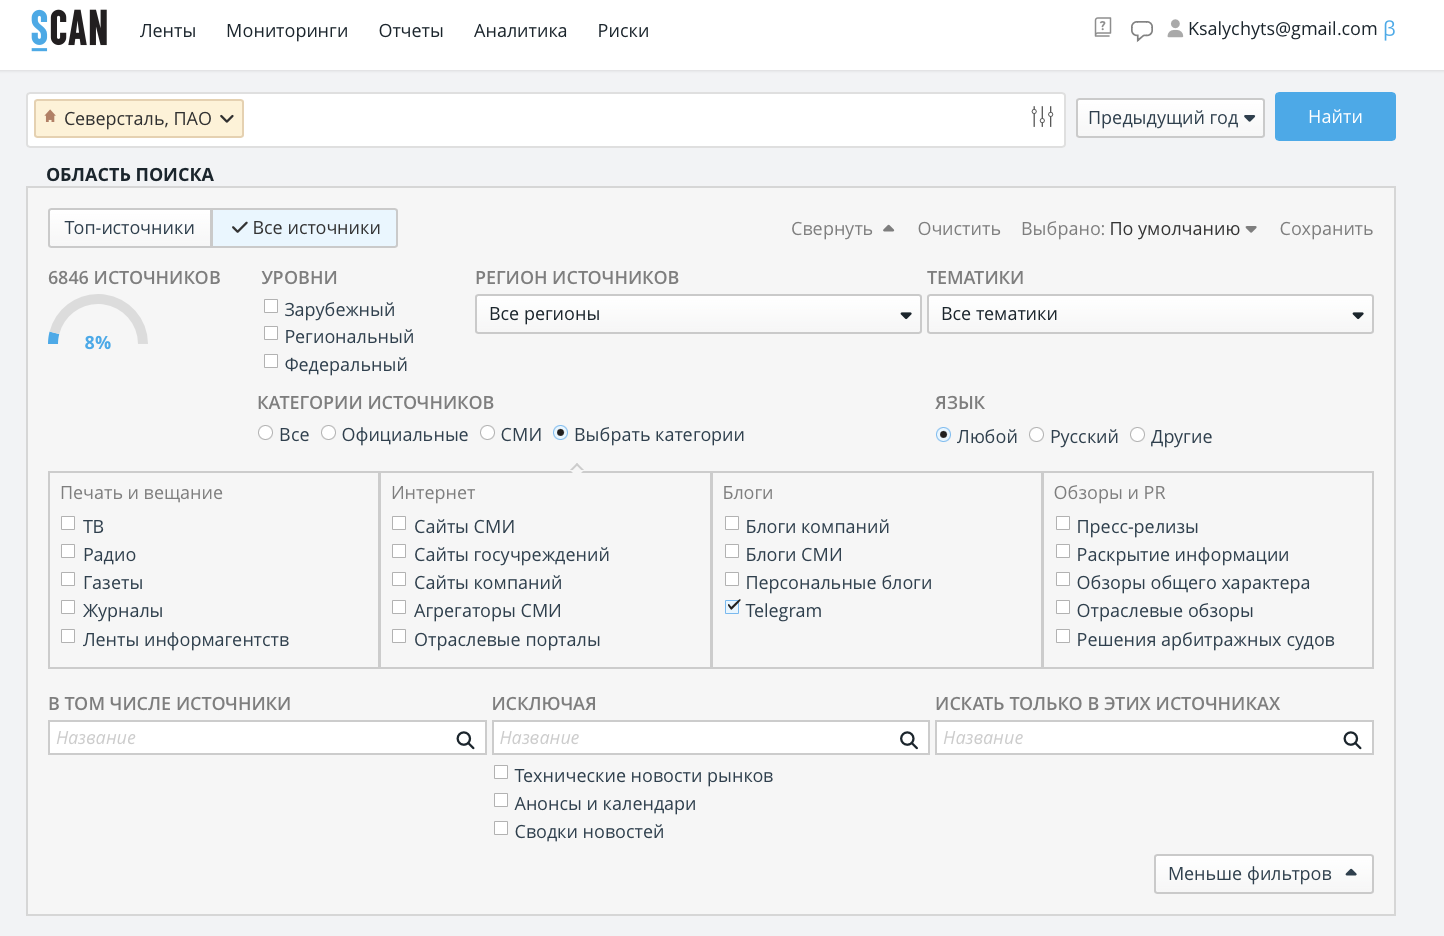Open the 'По умолчанию' preset dropdown
Image resolution: width=1444 pixels, height=936 pixels.
[1183, 229]
